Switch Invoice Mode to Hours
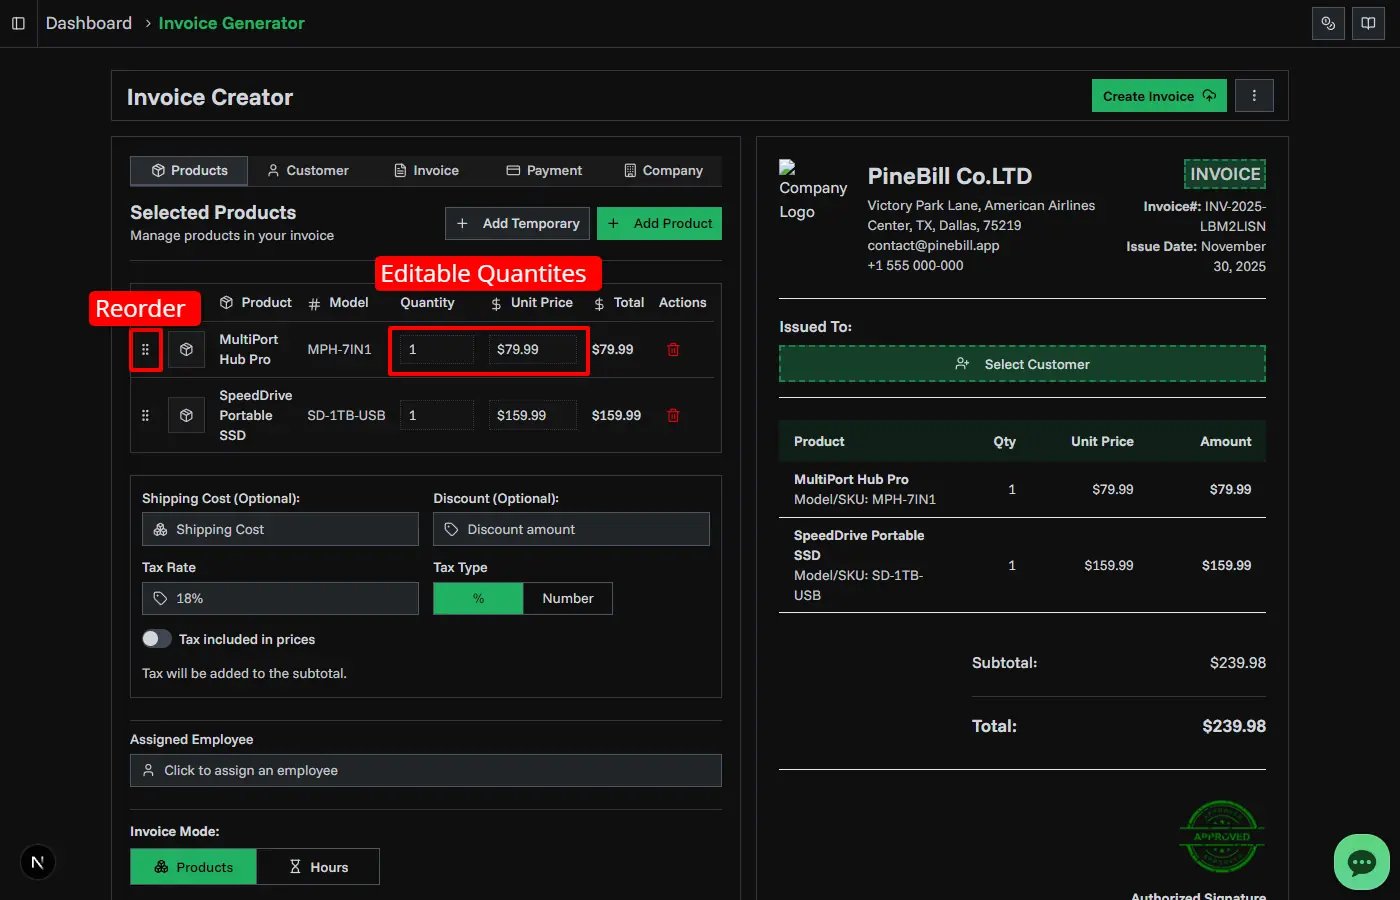 pos(318,866)
